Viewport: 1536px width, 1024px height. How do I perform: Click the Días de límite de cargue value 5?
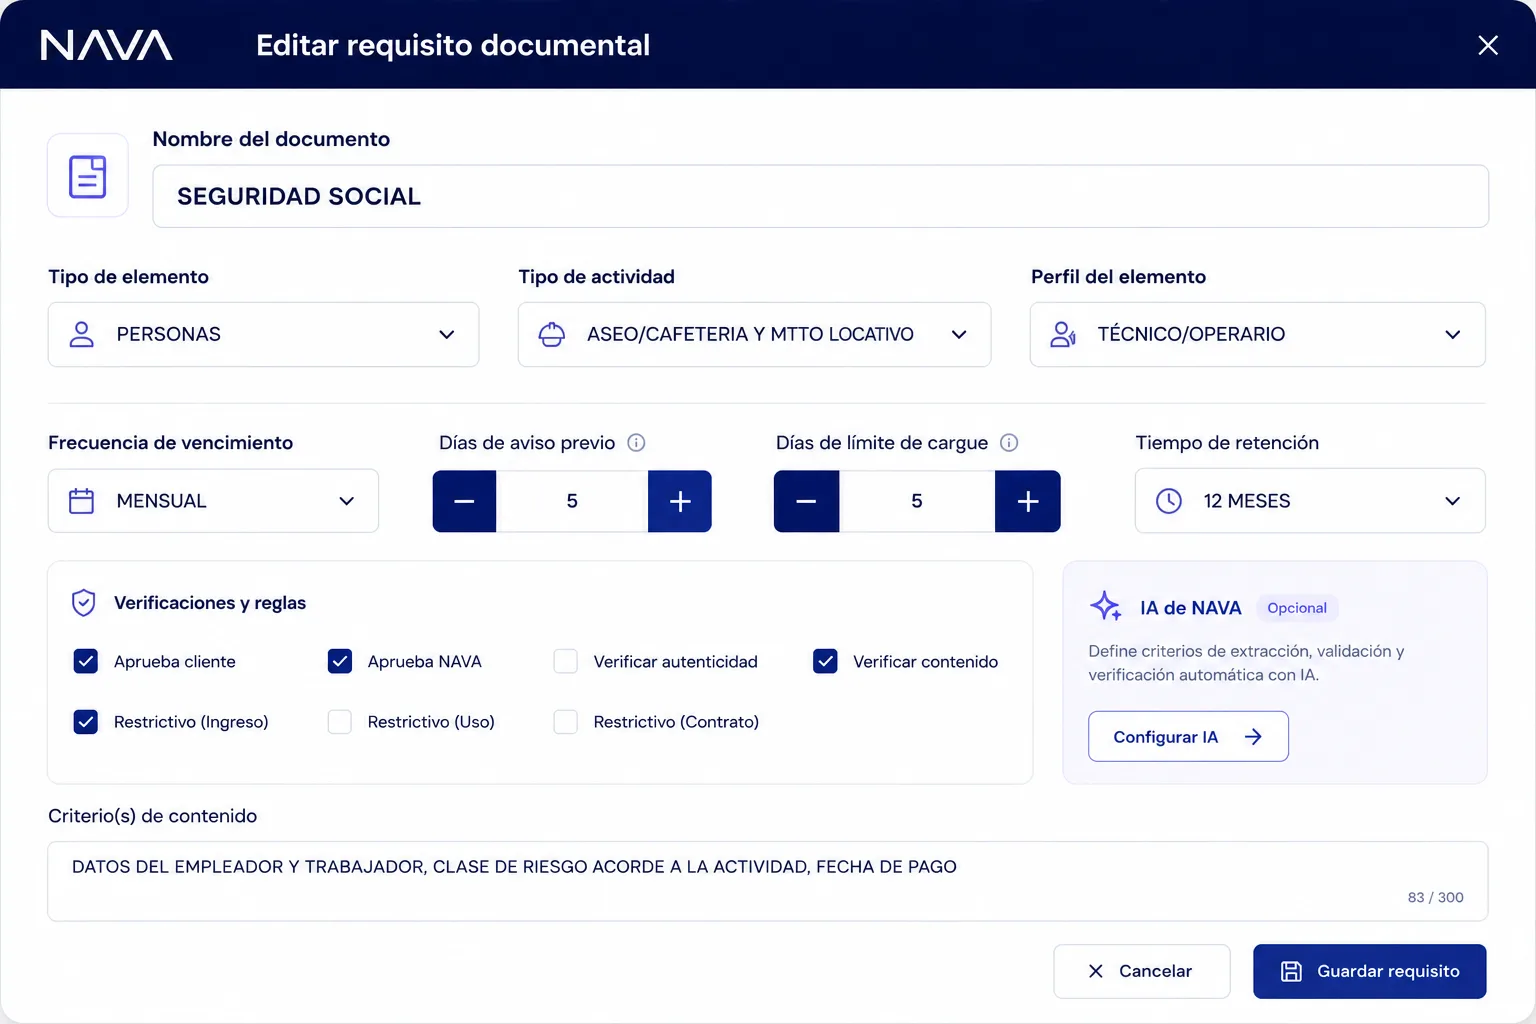click(917, 501)
